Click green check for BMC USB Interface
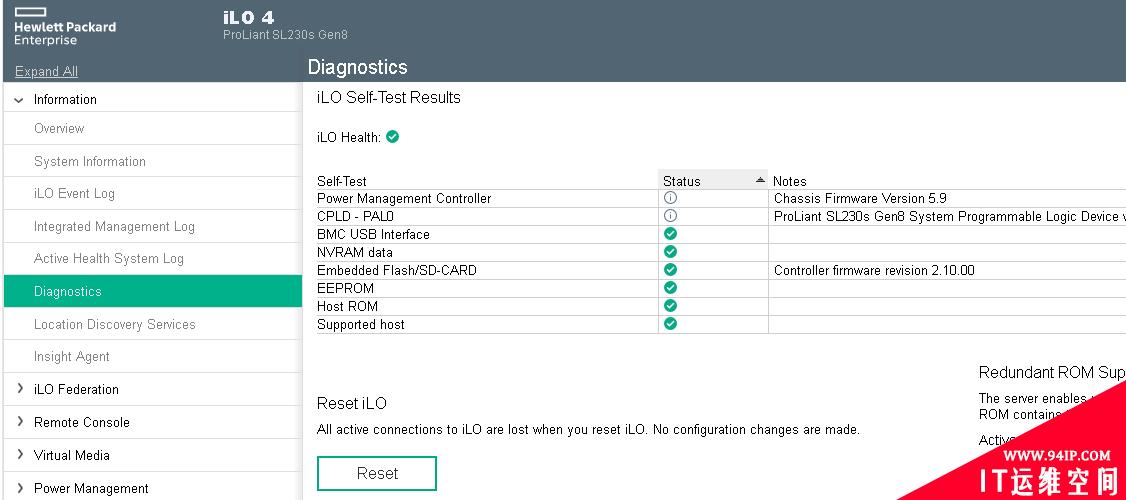Image resolution: width=1126 pixels, height=500 pixels. 671,233
